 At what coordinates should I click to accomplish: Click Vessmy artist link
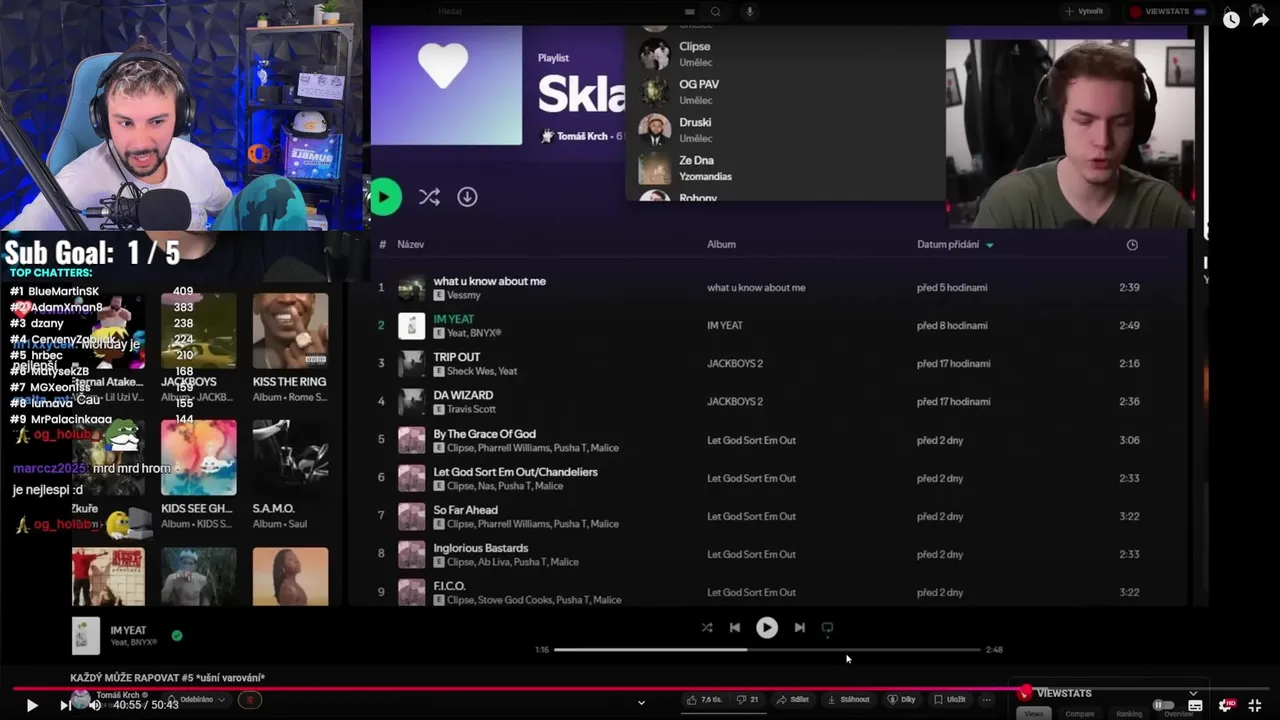click(x=464, y=295)
